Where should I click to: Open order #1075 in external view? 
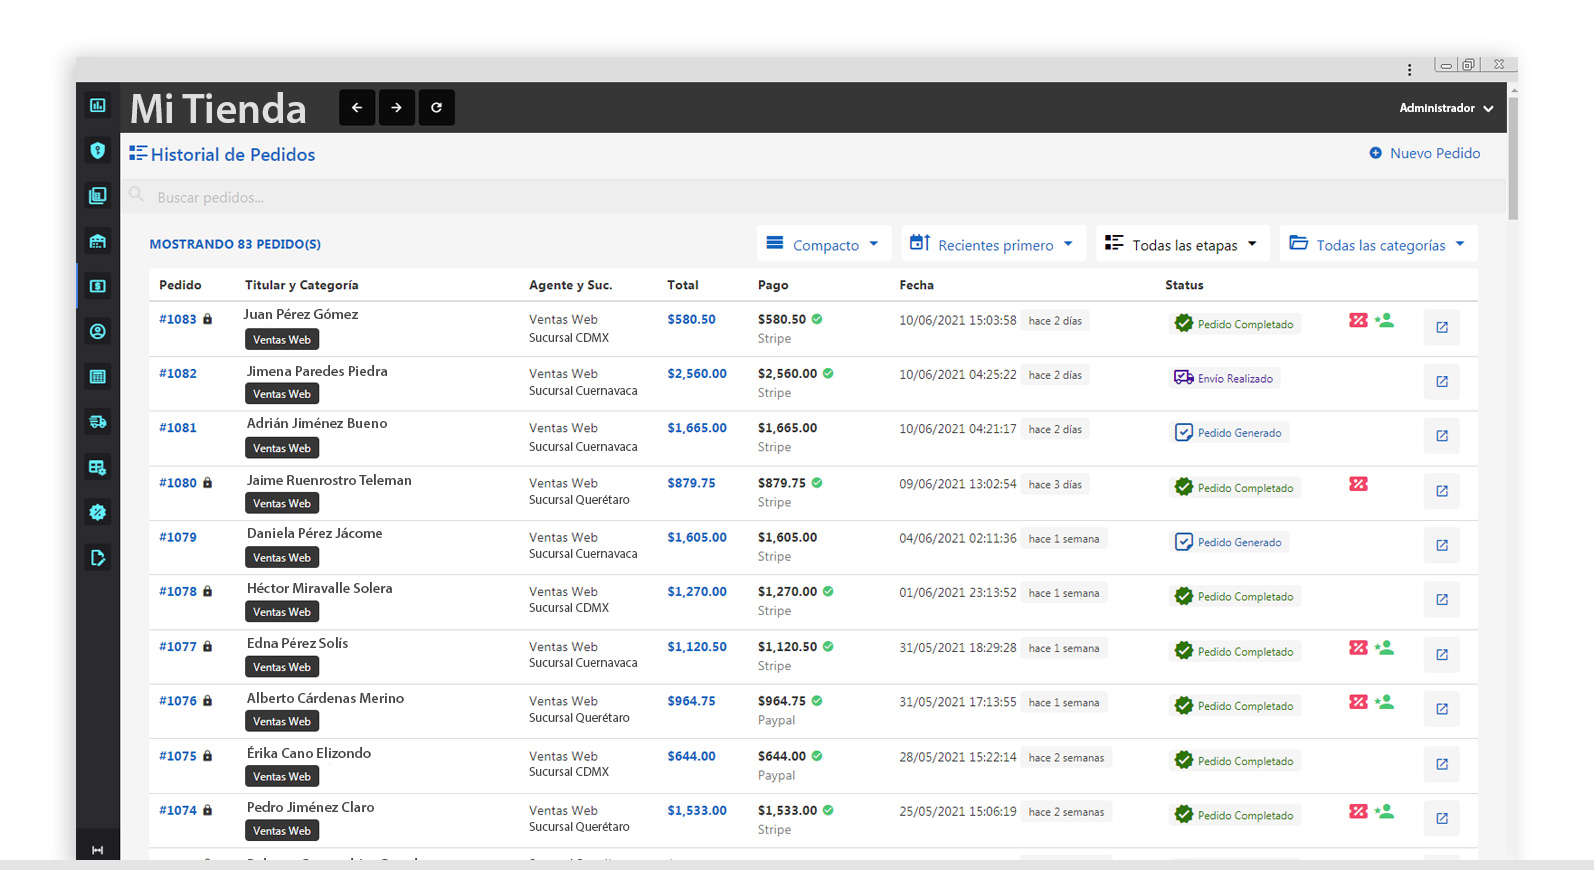tap(1442, 764)
